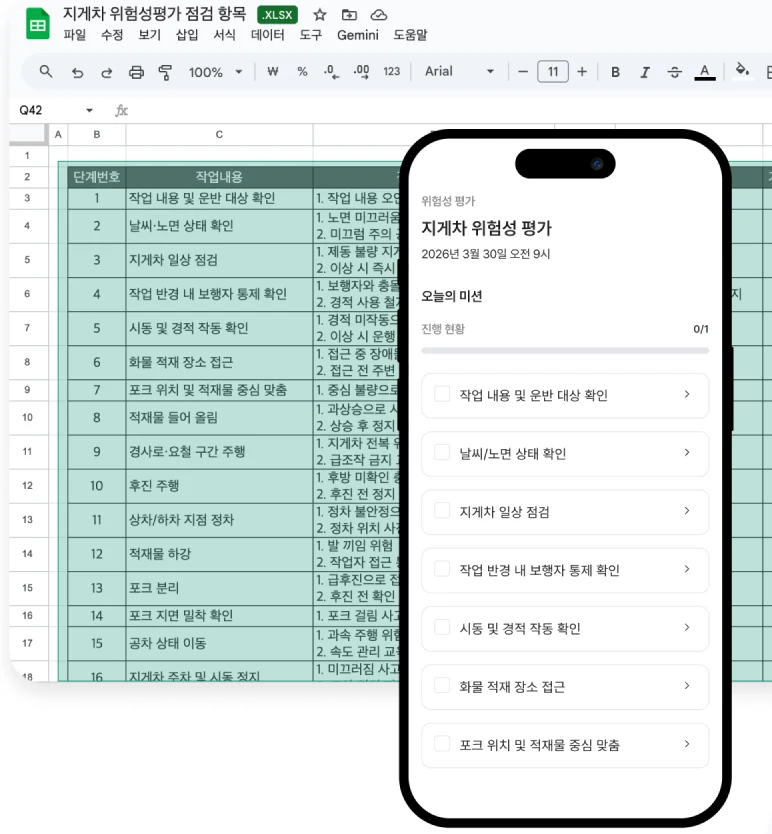Screen dimensions: 772x834
Task: Print the spreadsheet
Action: tap(136, 72)
